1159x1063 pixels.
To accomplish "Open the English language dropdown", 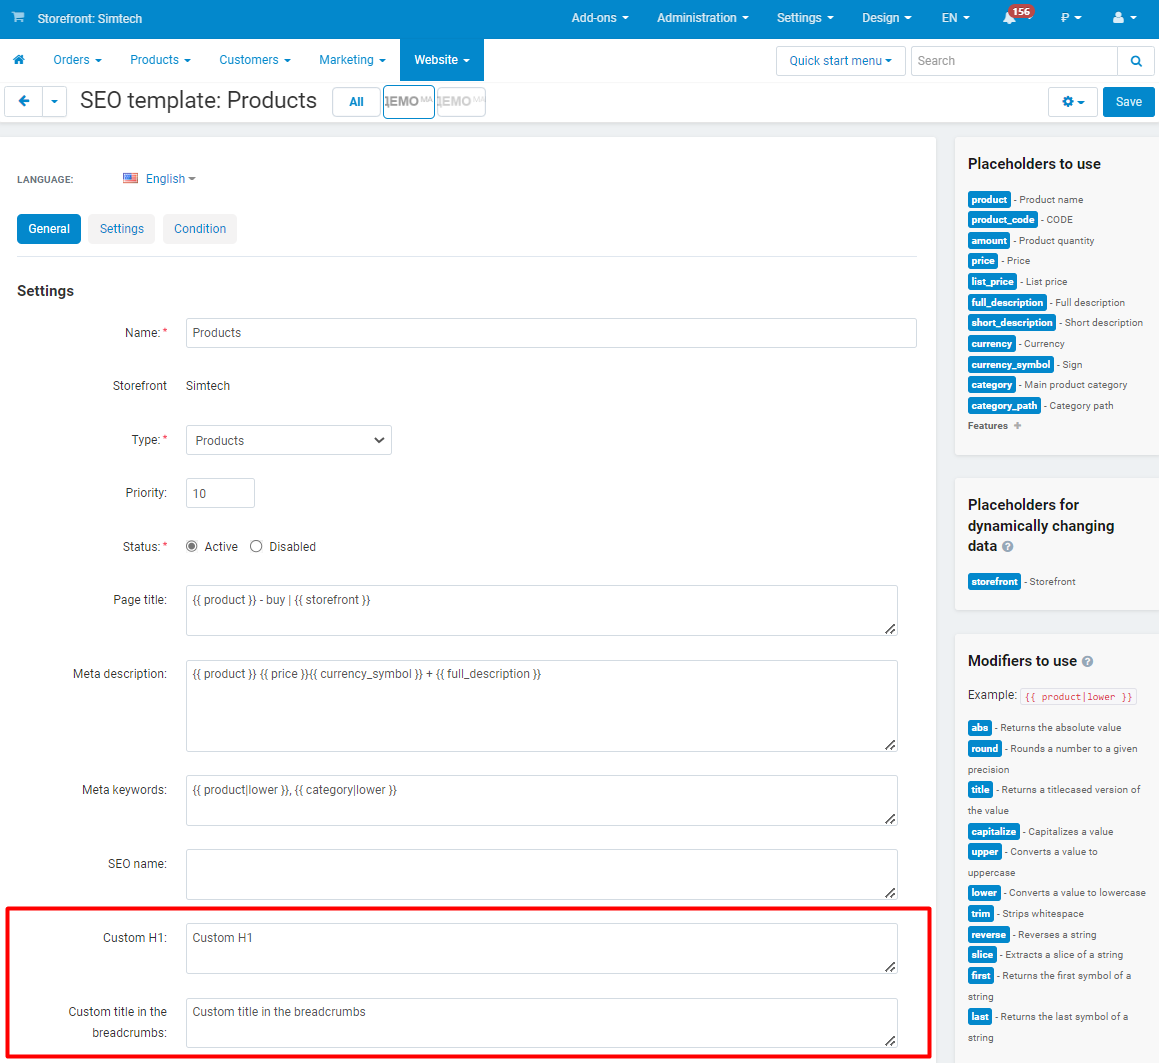I will 171,179.
